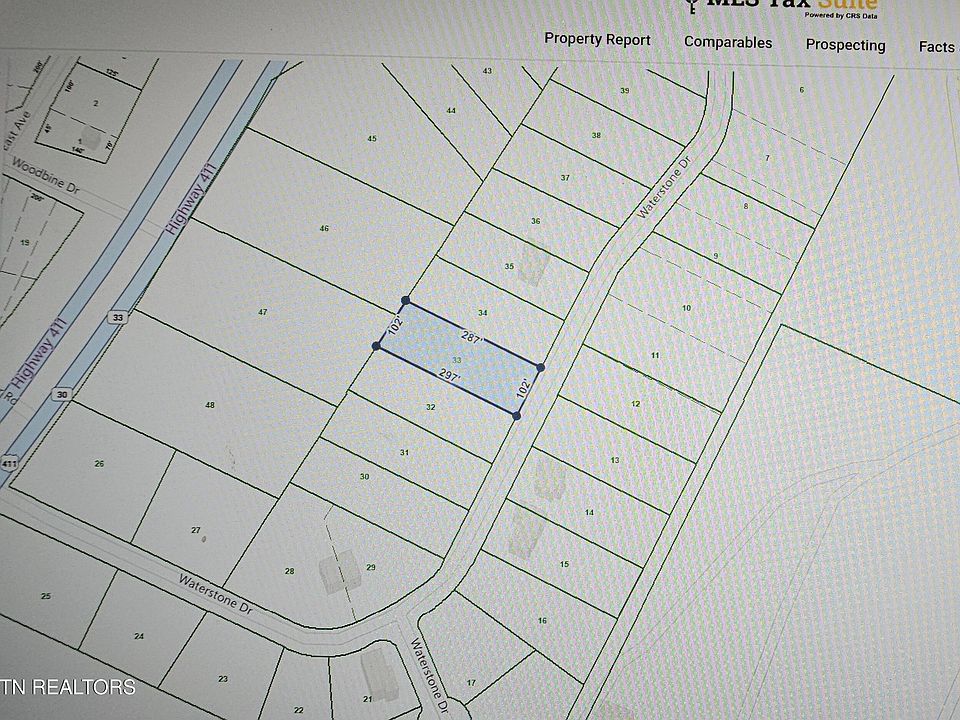960x720 pixels.
Task: Select parcel 48 on the map
Action: coord(210,405)
